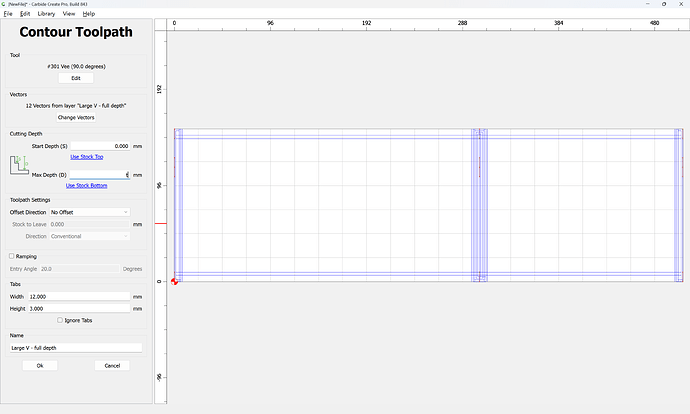
Task: Click the red origin marker on canvas
Action: 174,282
